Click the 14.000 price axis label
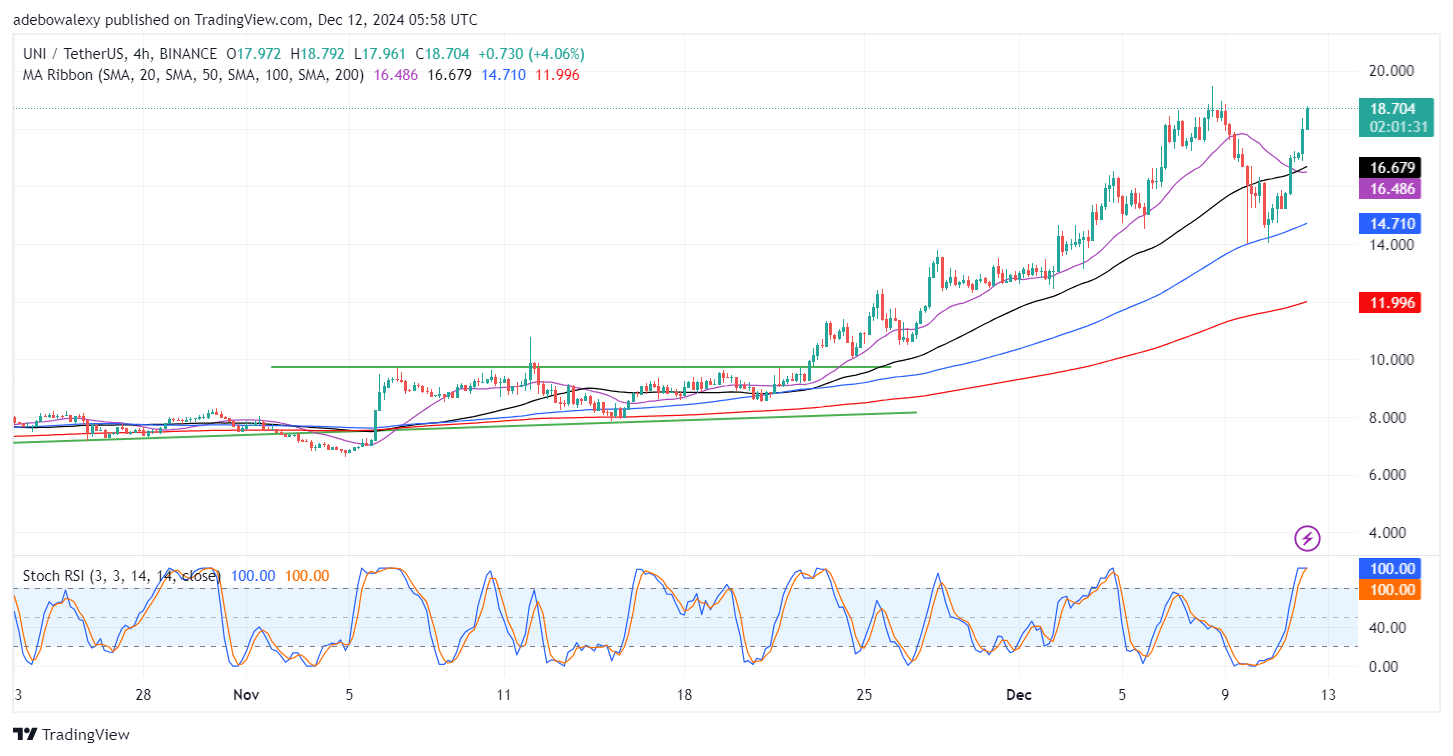The image size is (1453, 756). pos(1392,245)
